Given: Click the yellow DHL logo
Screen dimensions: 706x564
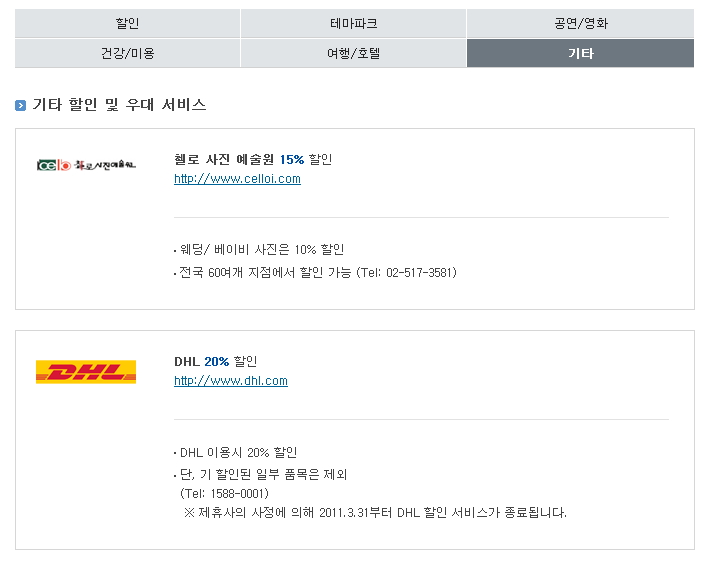Looking at the screenshot, I should (x=85, y=372).
